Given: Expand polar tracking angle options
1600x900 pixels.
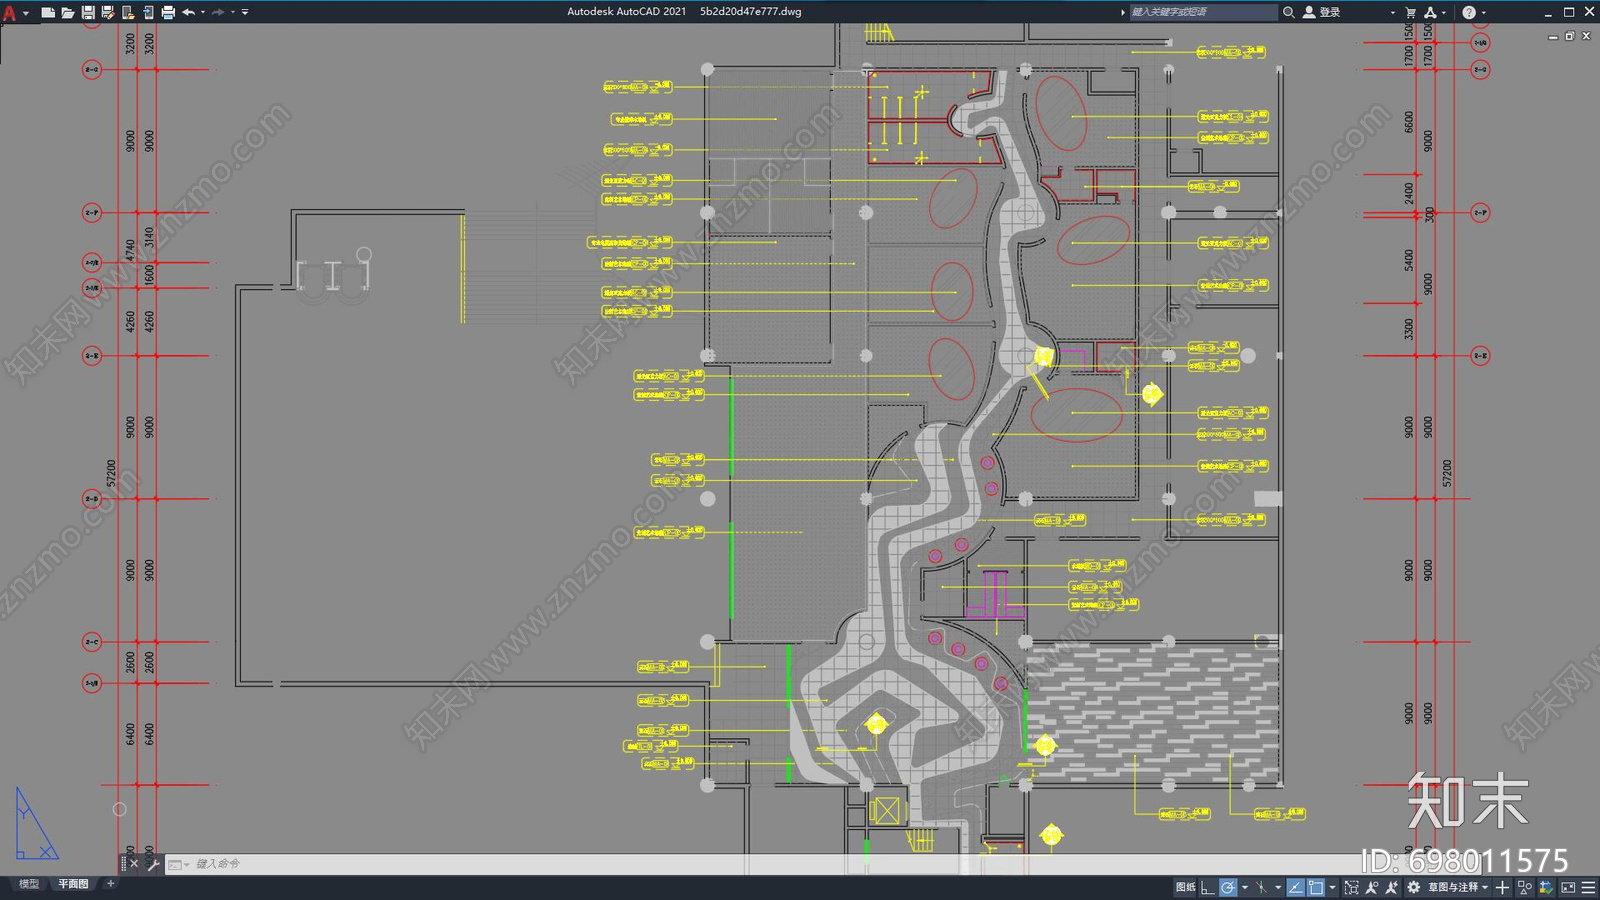Looking at the screenshot, I should pos(1245,887).
